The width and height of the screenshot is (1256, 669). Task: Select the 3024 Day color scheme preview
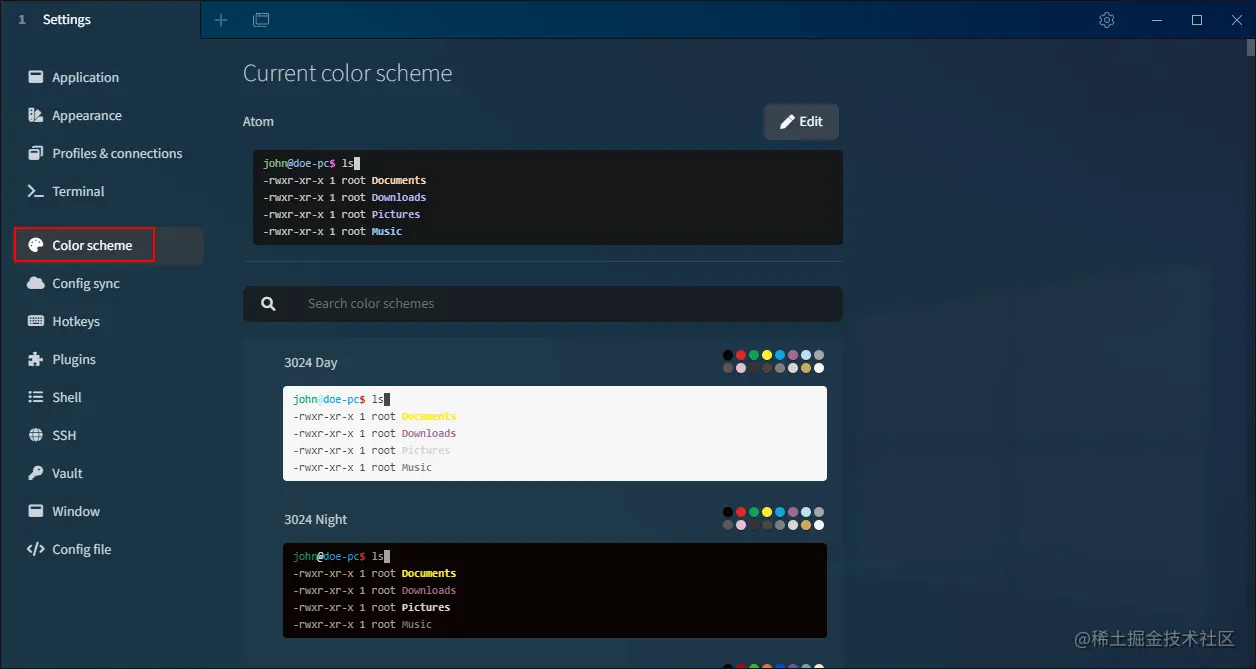tap(555, 433)
